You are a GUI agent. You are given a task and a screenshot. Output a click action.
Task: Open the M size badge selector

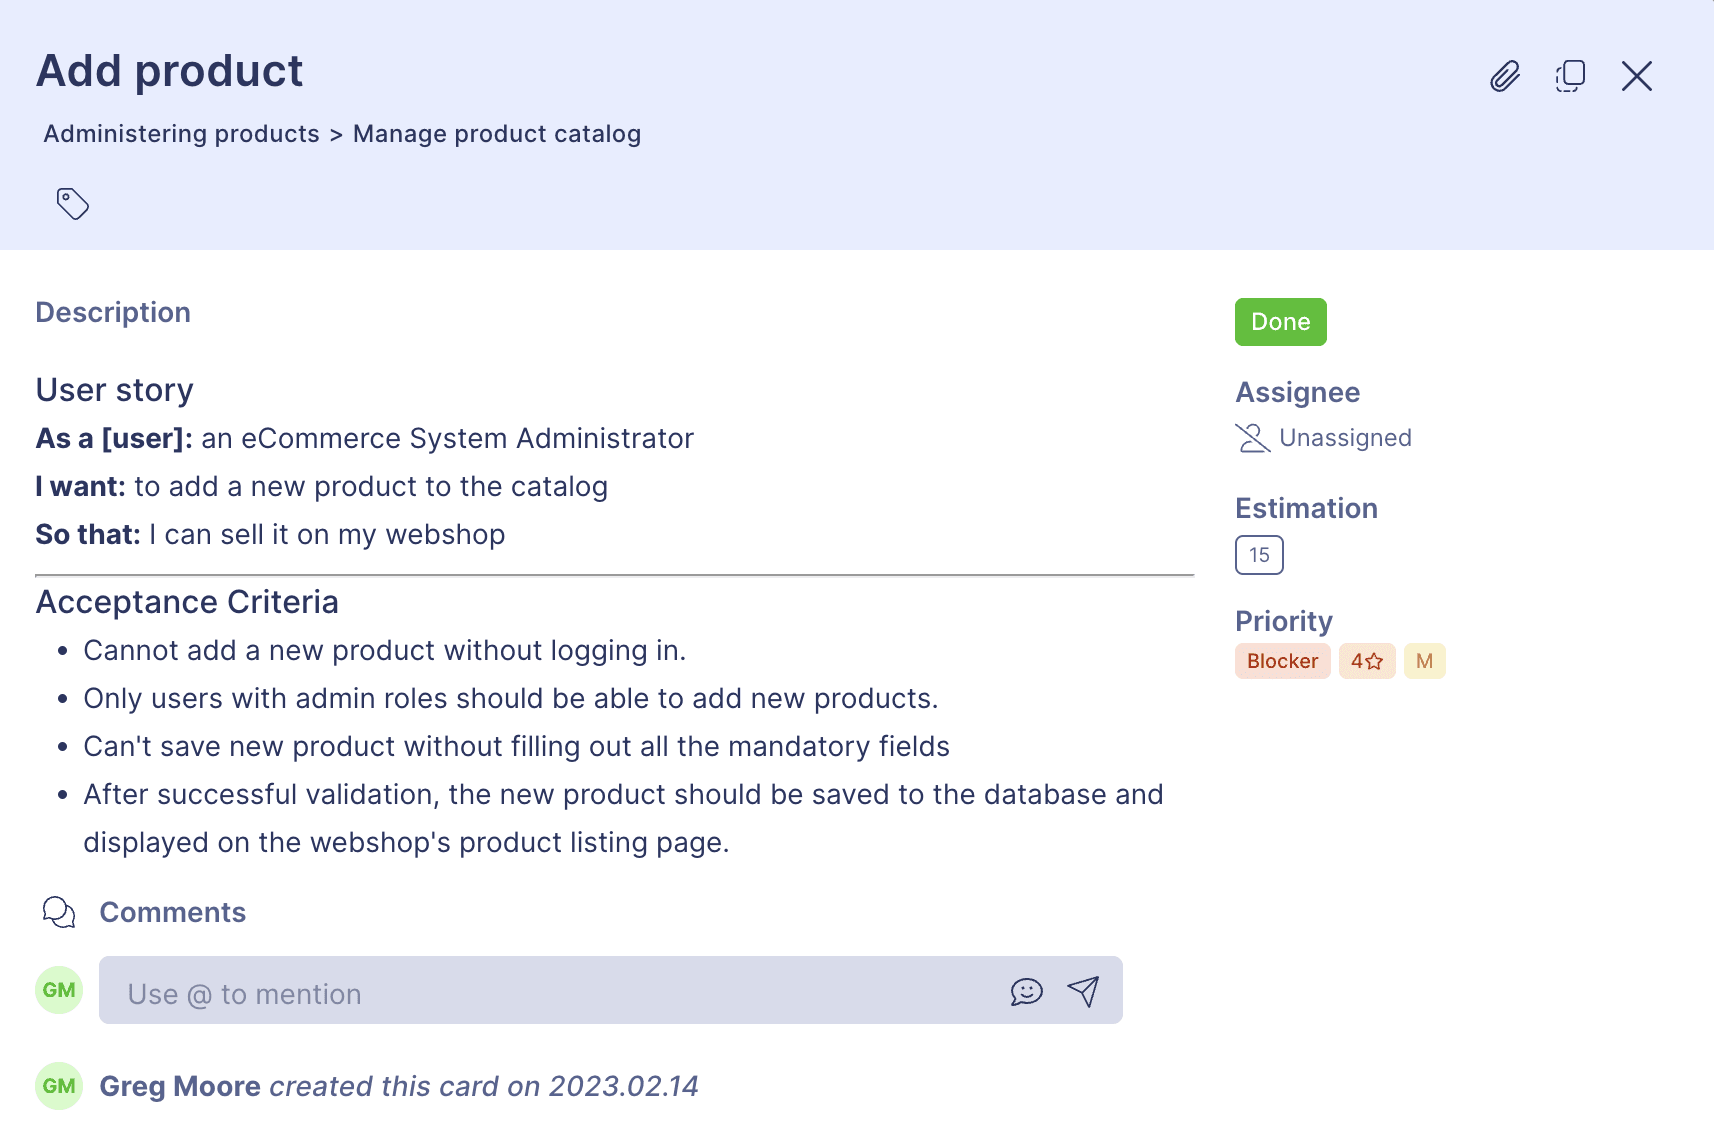[1424, 660]
